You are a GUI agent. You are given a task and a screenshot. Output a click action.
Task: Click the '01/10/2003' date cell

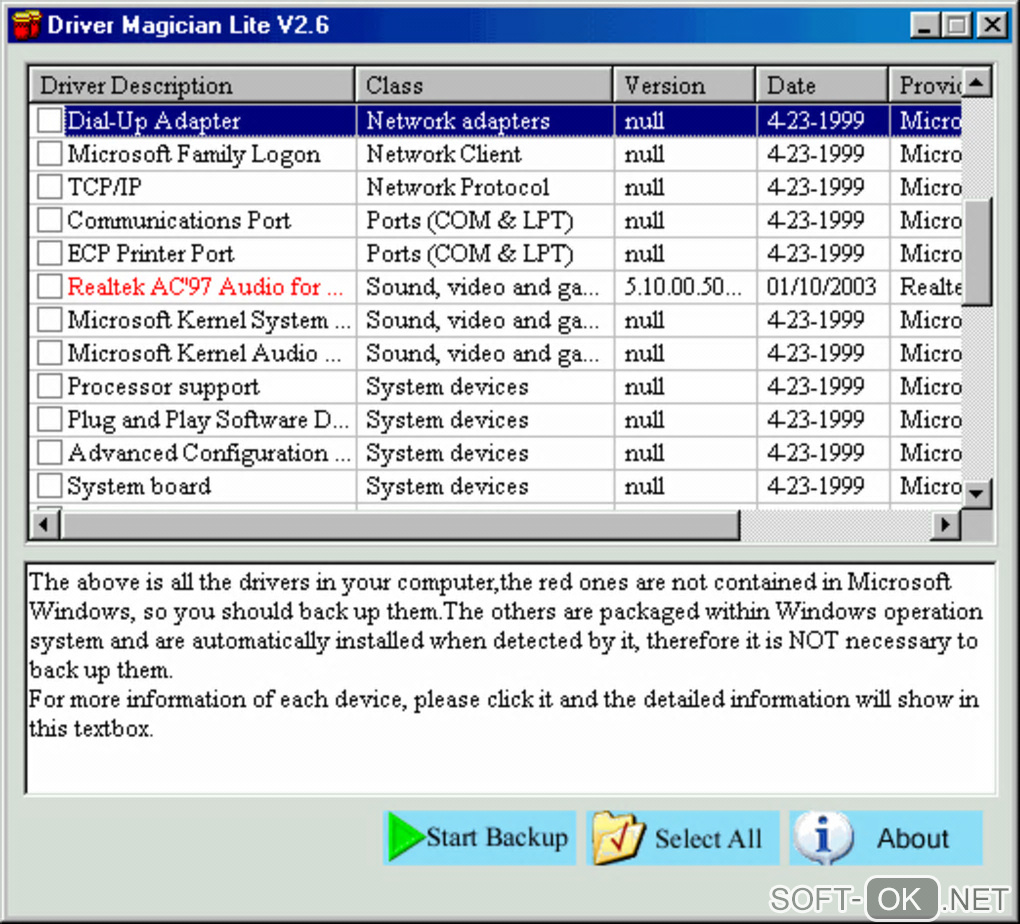821,286
